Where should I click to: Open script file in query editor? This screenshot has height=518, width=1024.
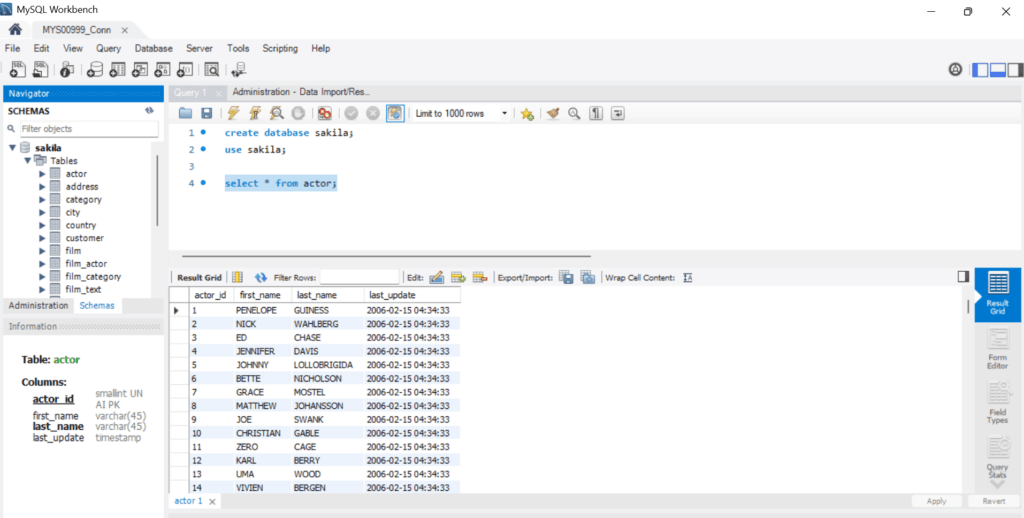point(185,114)
